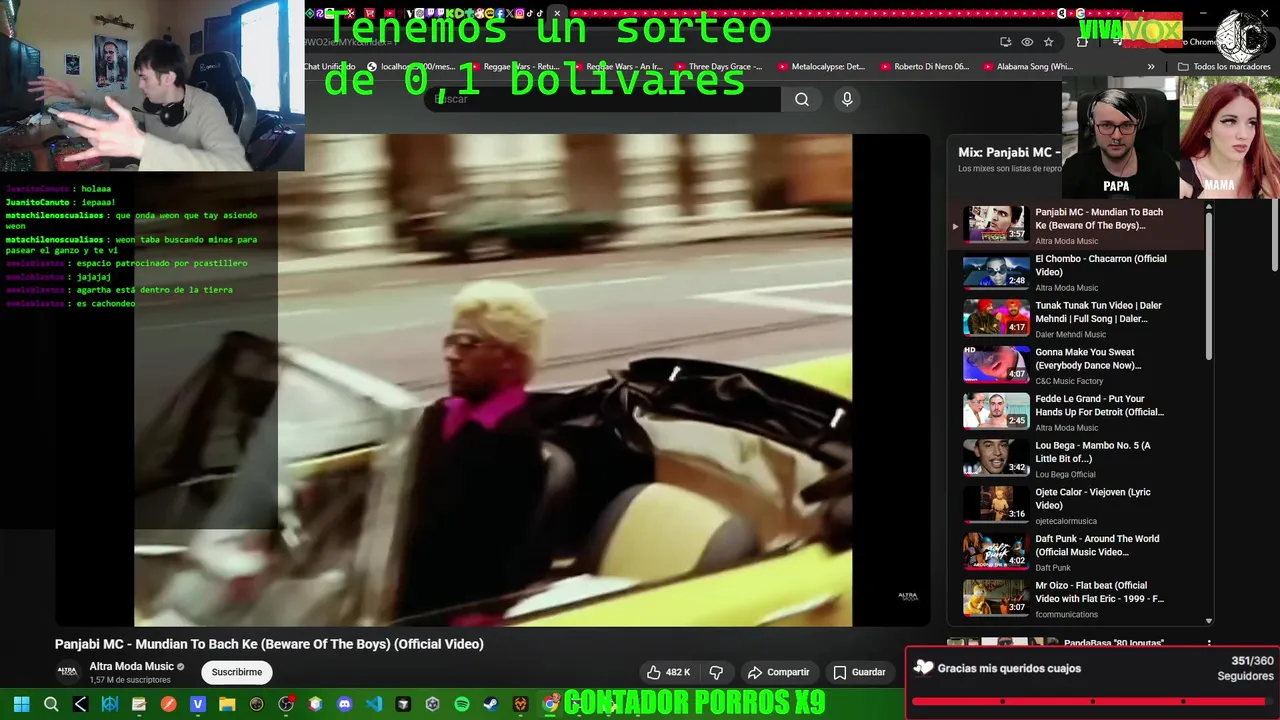Viewport: 1280px width, 720px height.
Task: Show hidden bookmarks with the chevron
Action: point(1151,67)
